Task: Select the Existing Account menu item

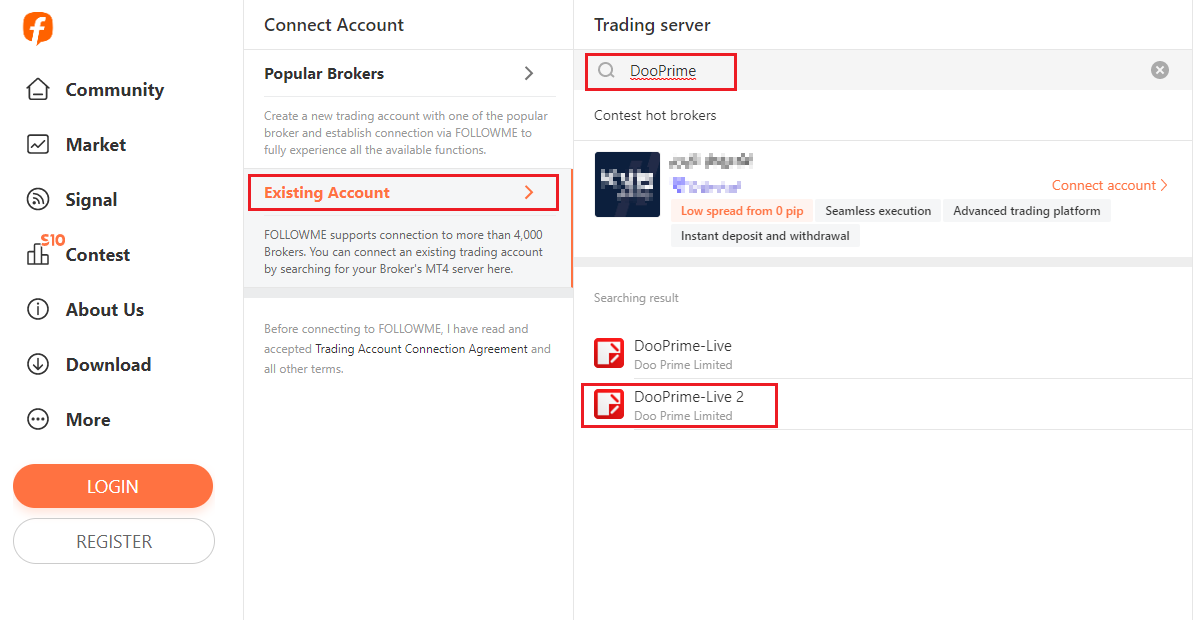Action: pyautogui.click(x=327, y=192)
